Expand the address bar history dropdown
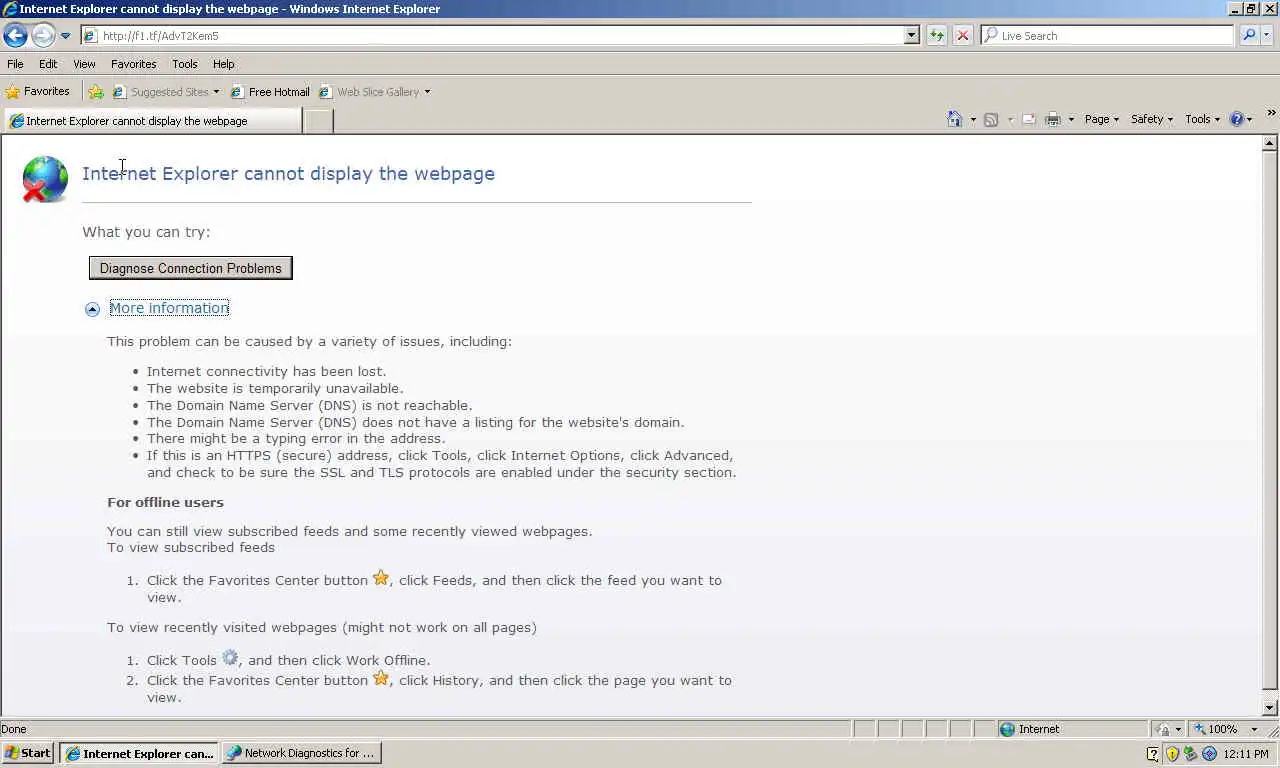This screenshot has height=768, width=1280. 911,35
